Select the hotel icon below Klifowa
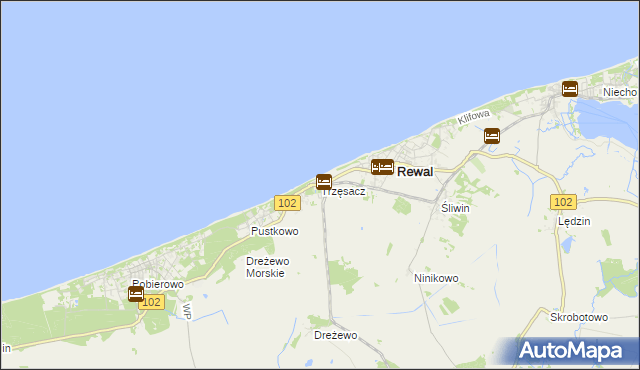Screen dimensions: 640x370 click(492, 136)
